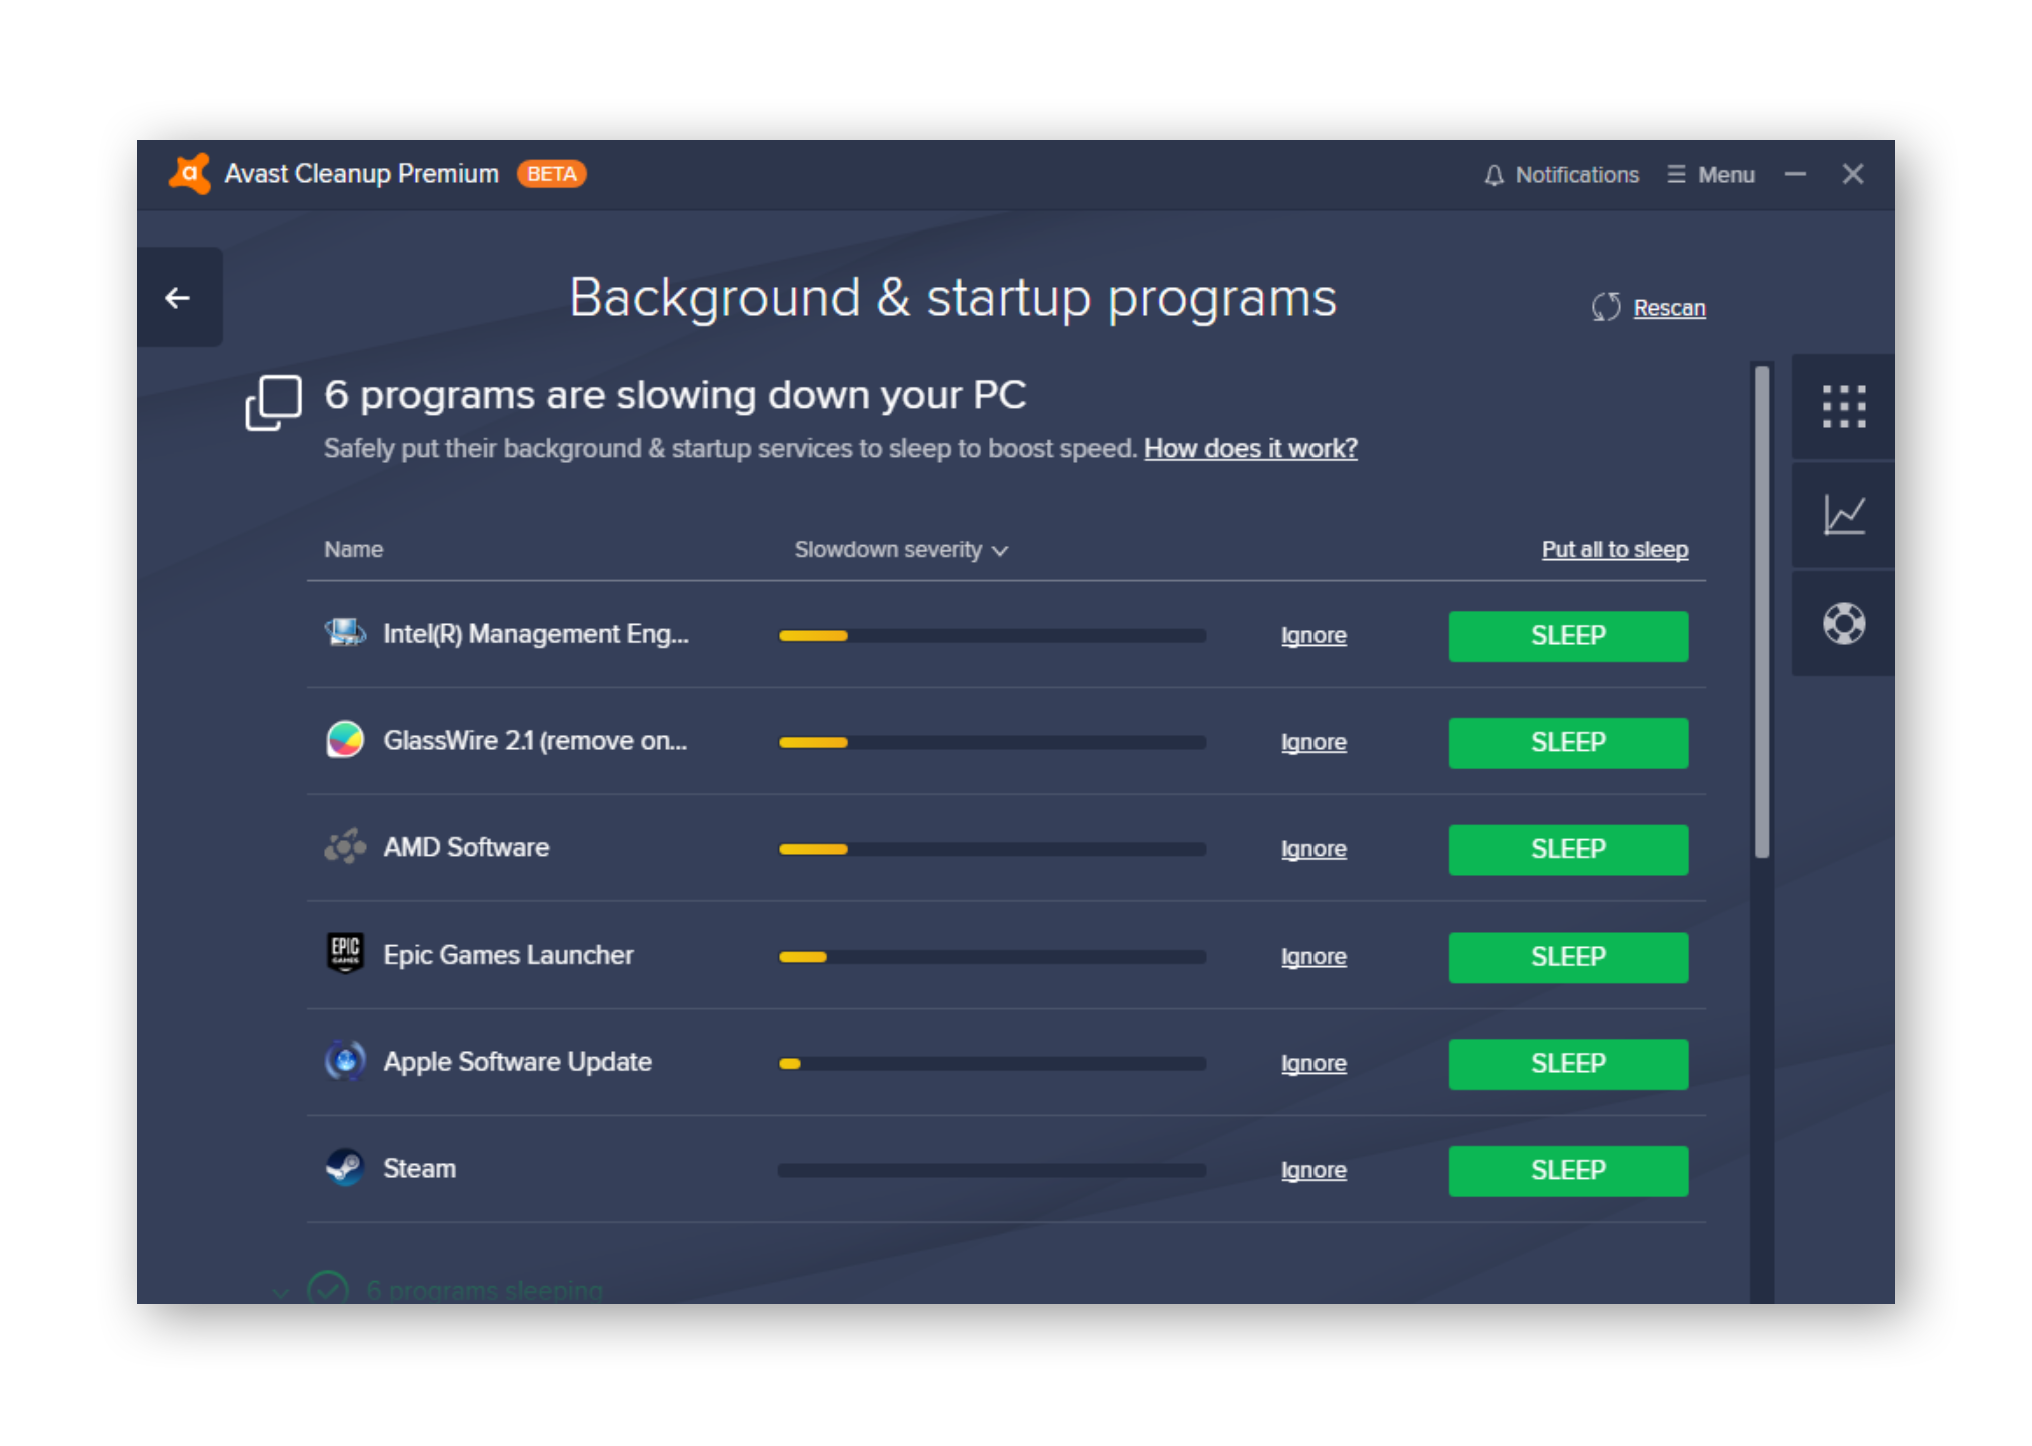This screenshot has height=1446, width=2032.
Task: Ignore Intel(R) Management Engine
Action: point(1313,635)
